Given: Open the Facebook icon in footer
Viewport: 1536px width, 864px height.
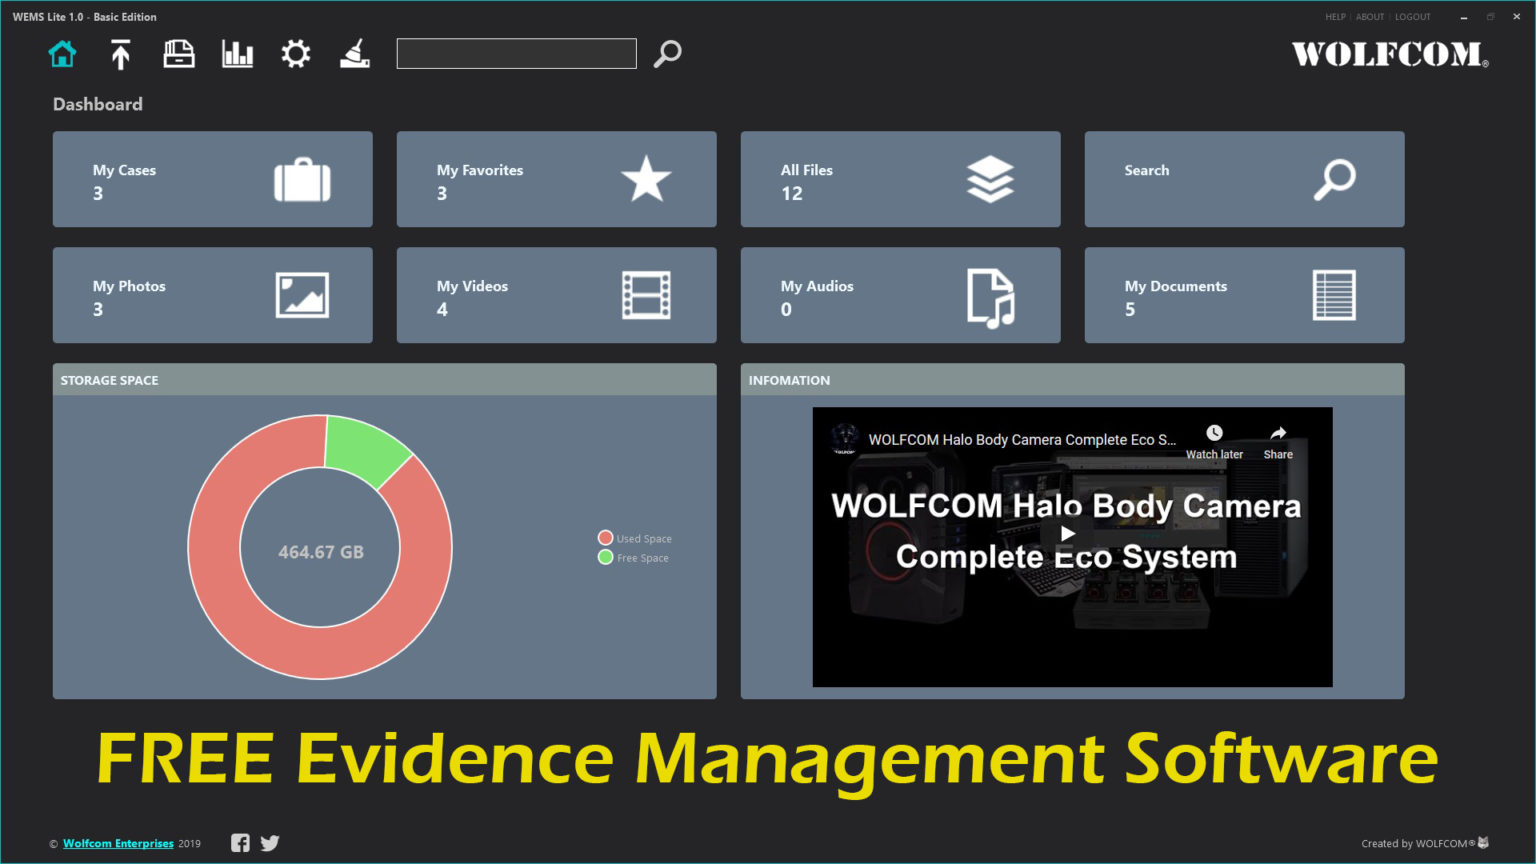Looking at the screenshot, I should (x=240, y=843).
